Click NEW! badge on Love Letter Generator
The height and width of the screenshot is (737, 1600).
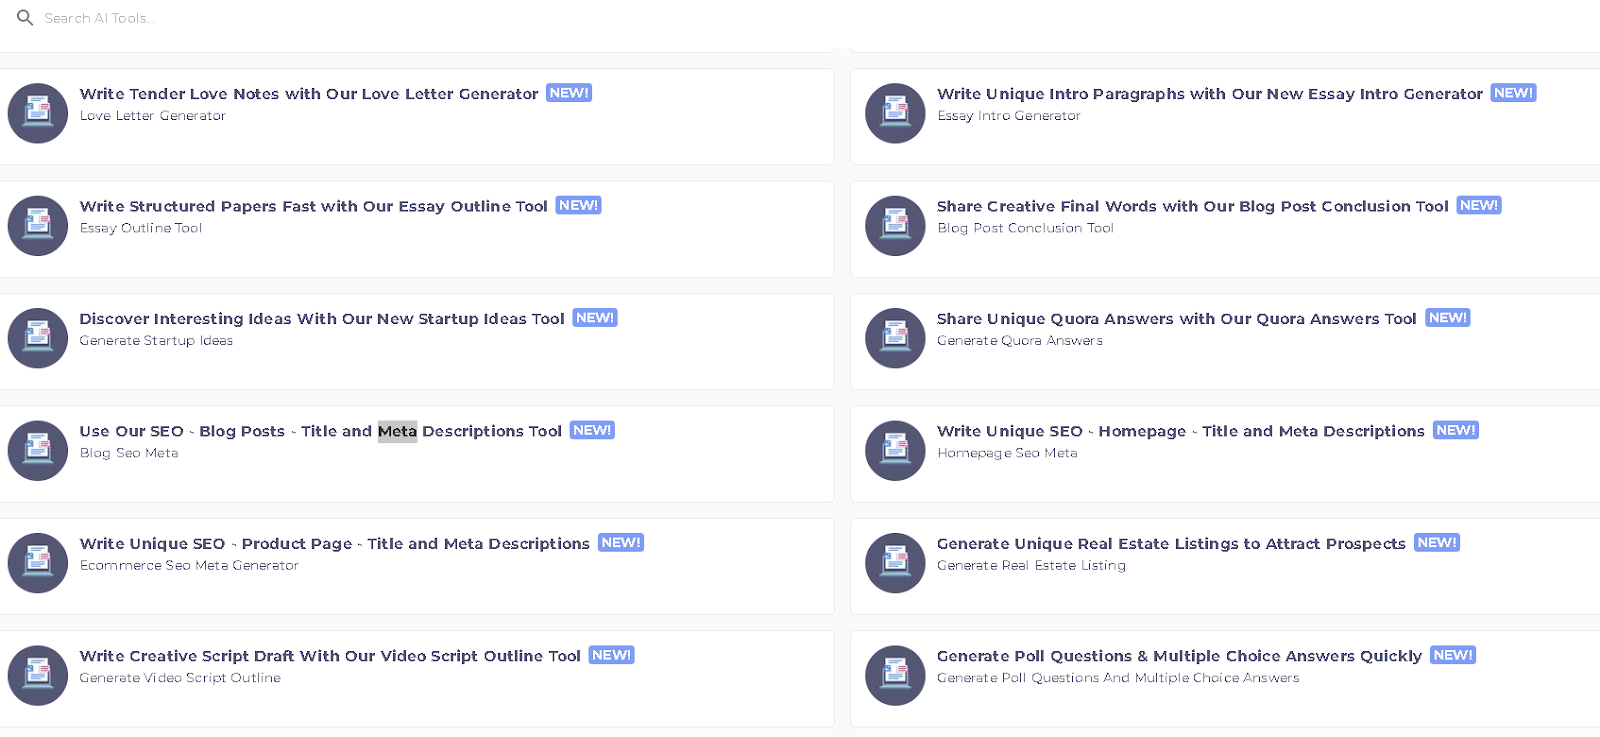(569, 93)
